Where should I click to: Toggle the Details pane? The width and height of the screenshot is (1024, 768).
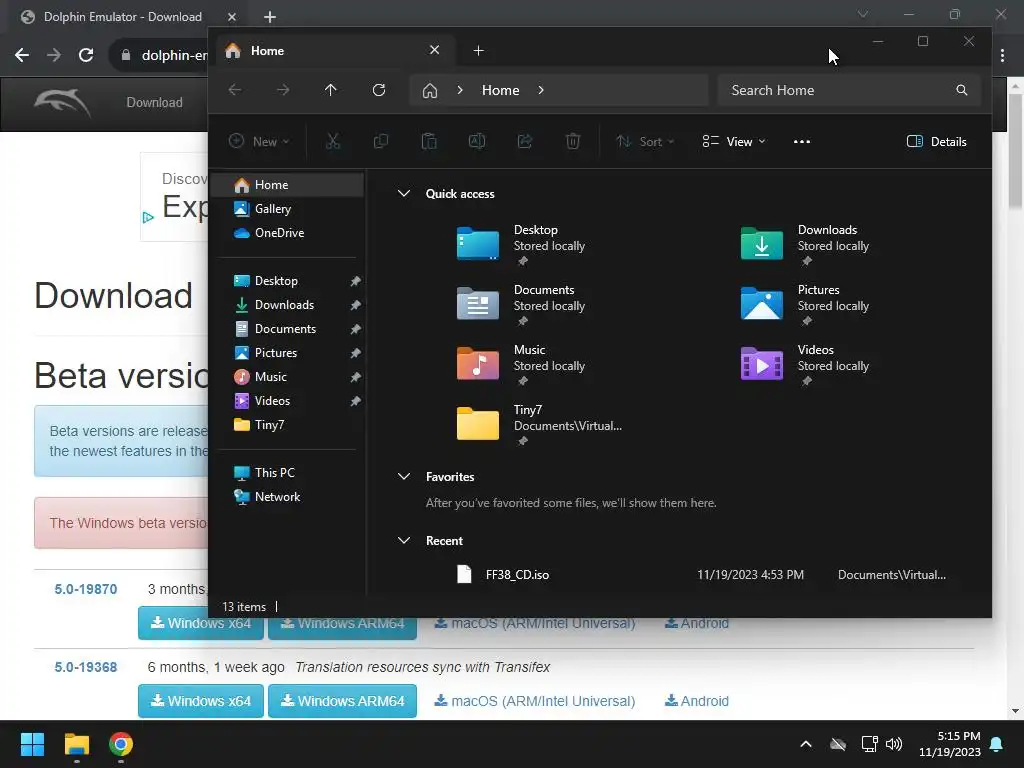pos(936,142)
